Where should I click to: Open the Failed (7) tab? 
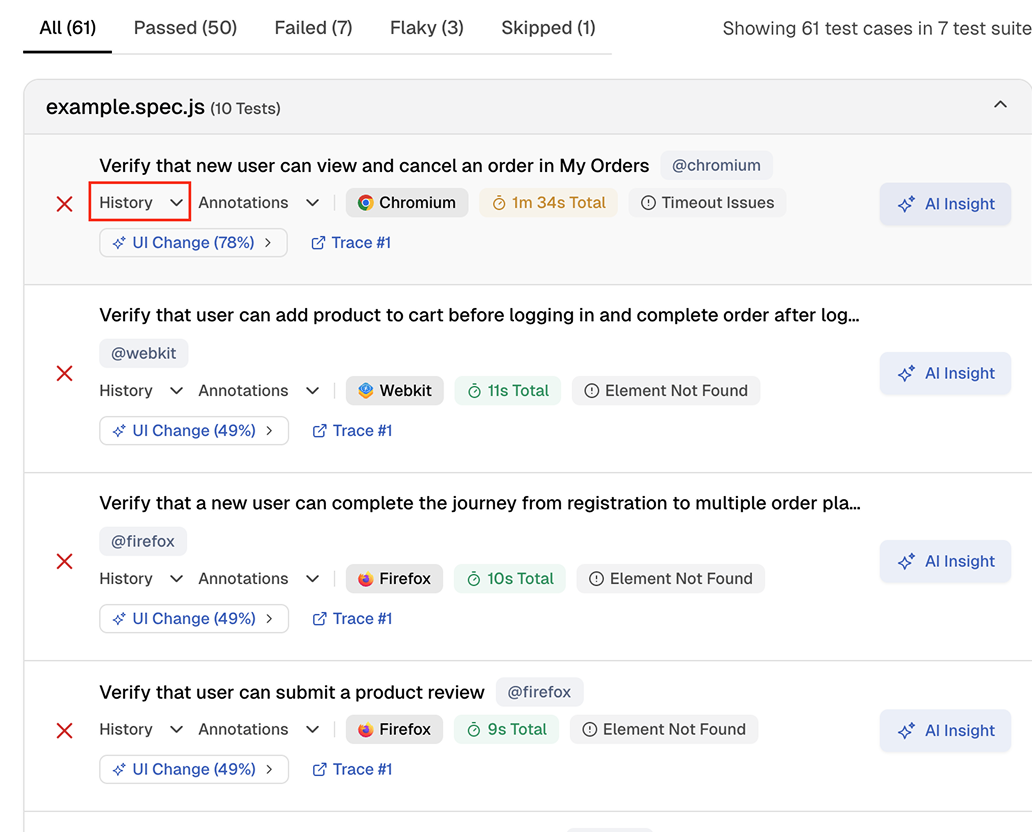313,28
